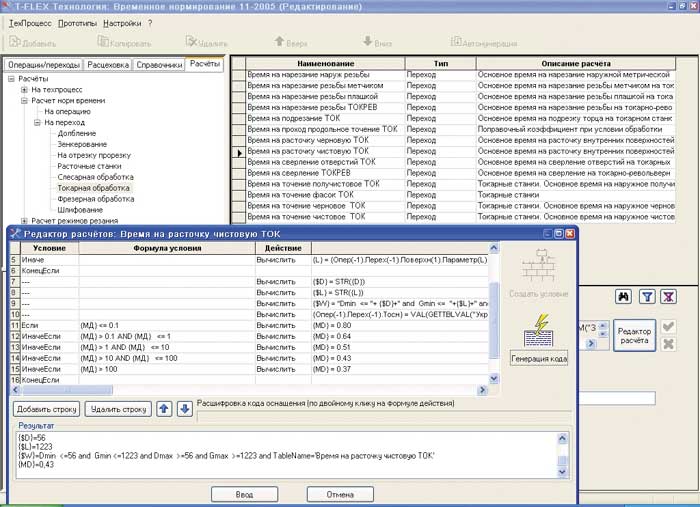Image resolution: width=700 pixels, height=507 pixels.
Task: Expand the Расчет режимов резания node
Action: point(24,220)
